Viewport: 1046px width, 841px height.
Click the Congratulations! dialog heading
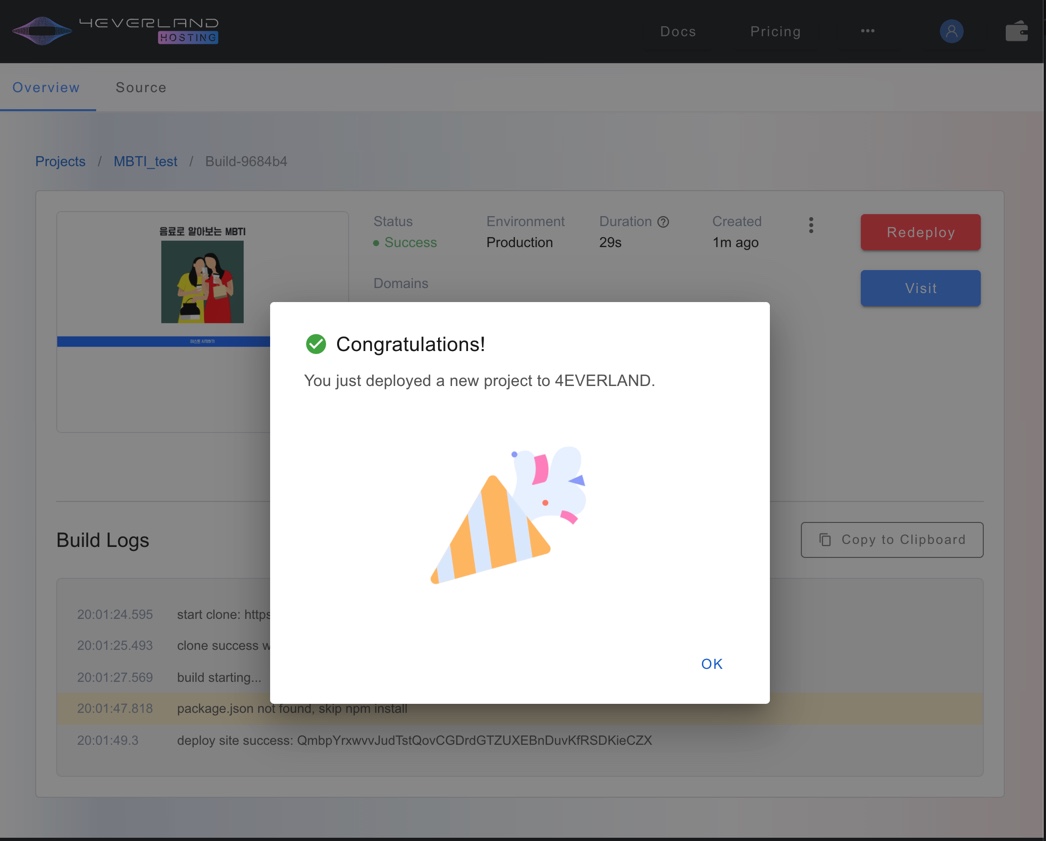click(x=410, y=344)
